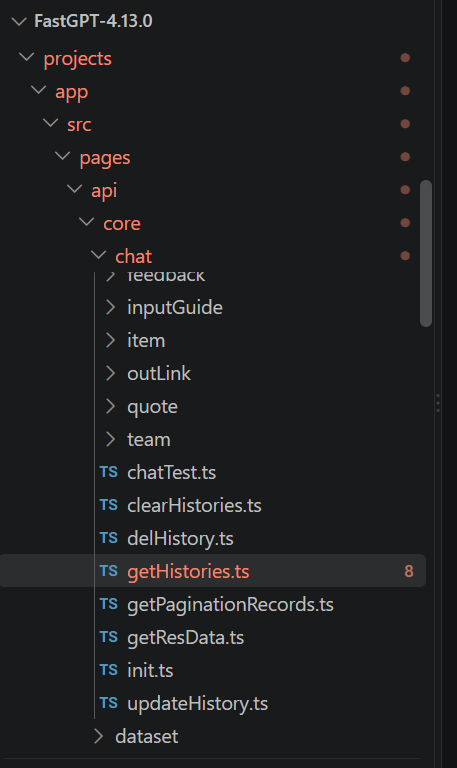Click the explorer vertical scrollbar thumb
The height and width of the screenshot is (768, 457).
[x=426, y=253]
